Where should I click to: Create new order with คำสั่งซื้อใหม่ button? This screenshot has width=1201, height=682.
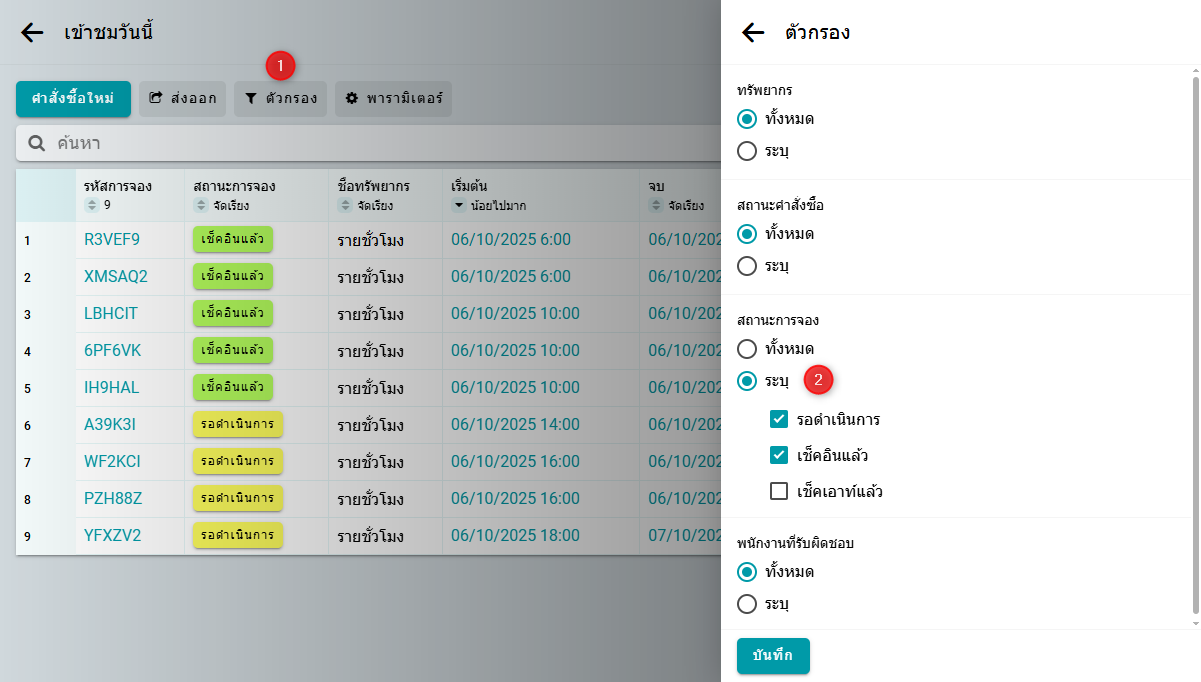click(x=73, y=99)
